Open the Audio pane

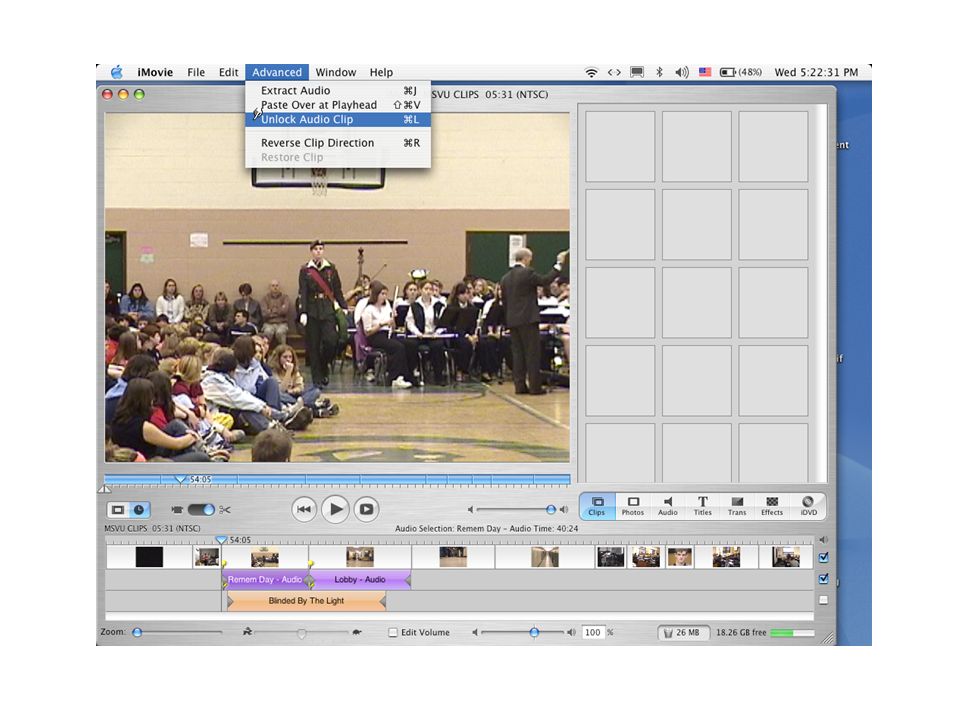[x=667, y=506]
